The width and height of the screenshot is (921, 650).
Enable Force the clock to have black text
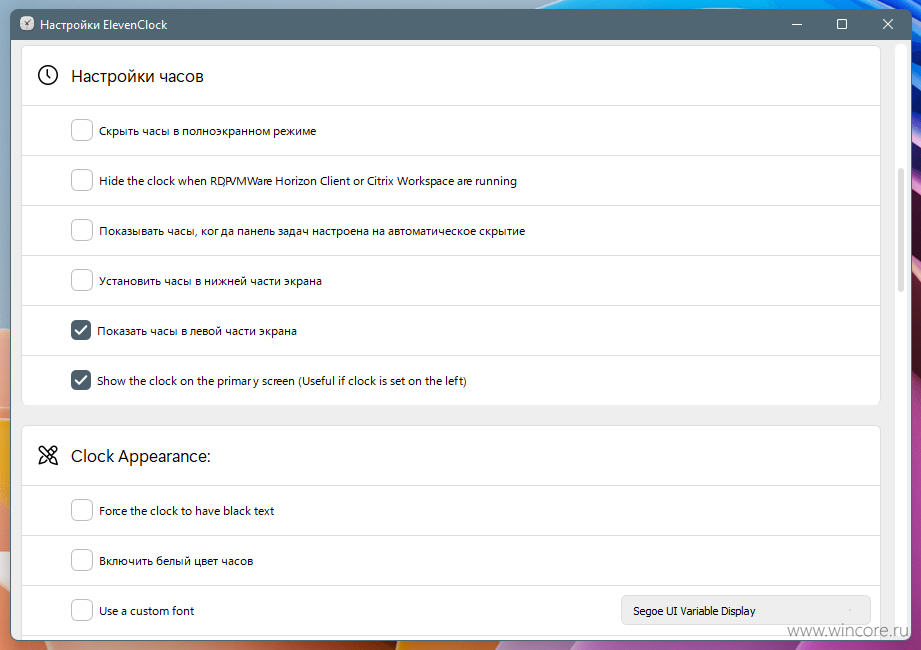click(82, 510)
